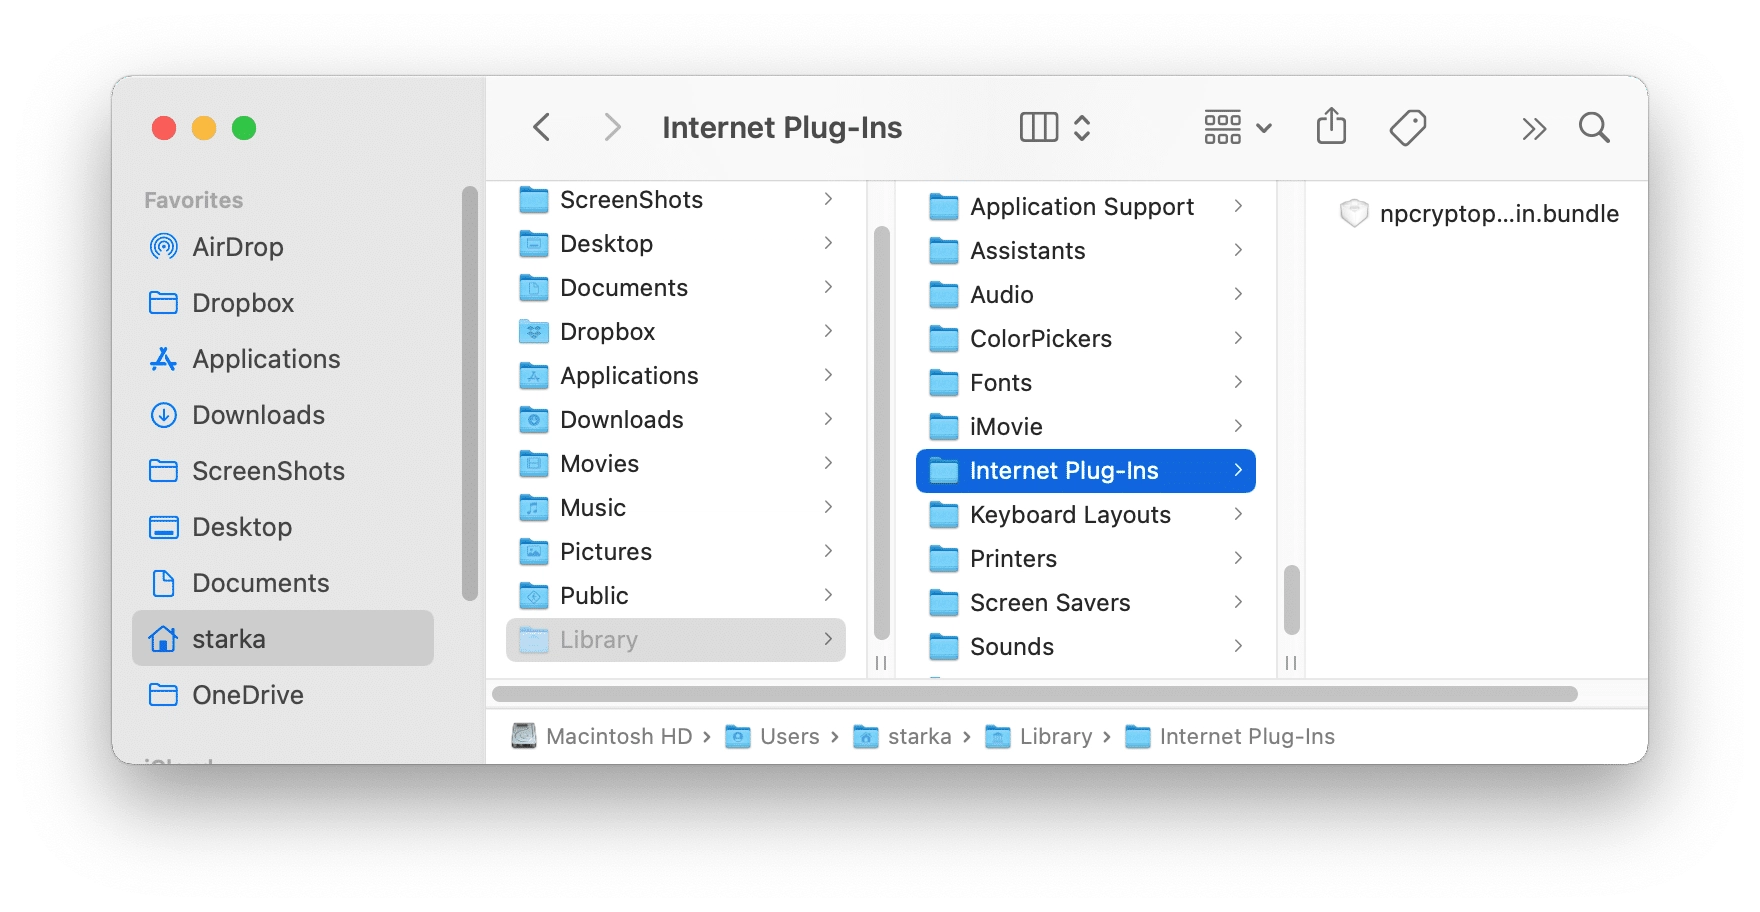This screenshot has height=912, width=1760.
Task: Click the forward navigation arrow
Action: tap(611, 127)
